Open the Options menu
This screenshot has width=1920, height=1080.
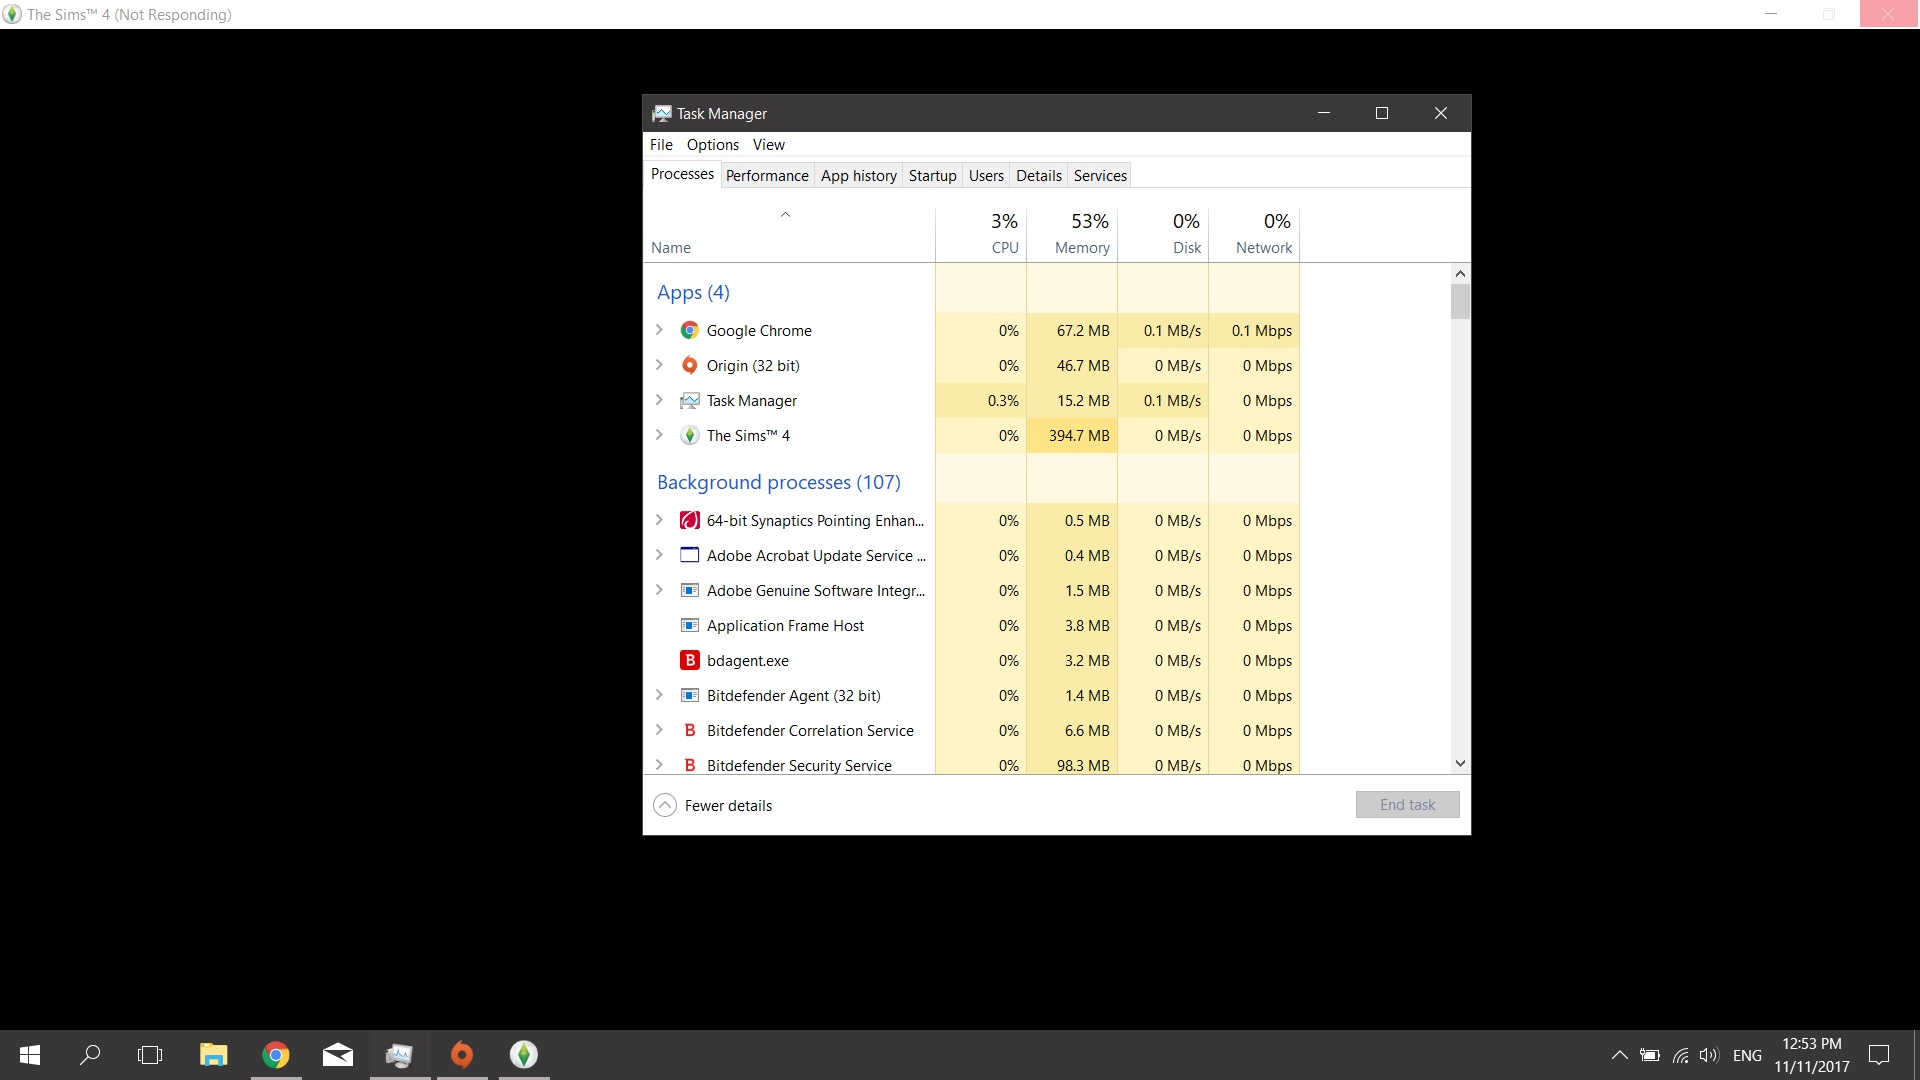point(712,145)
